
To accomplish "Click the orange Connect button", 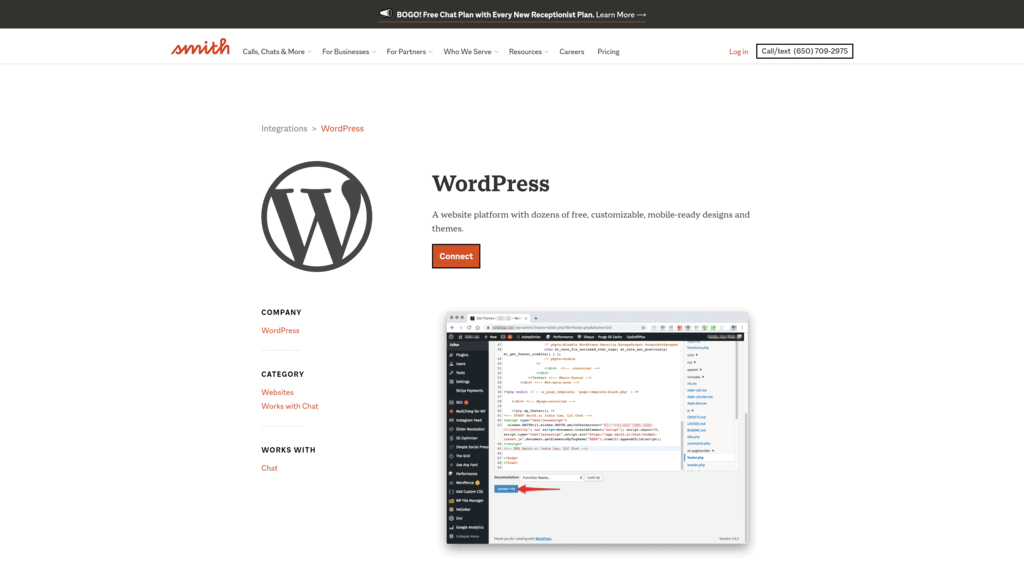I will 456,256.
